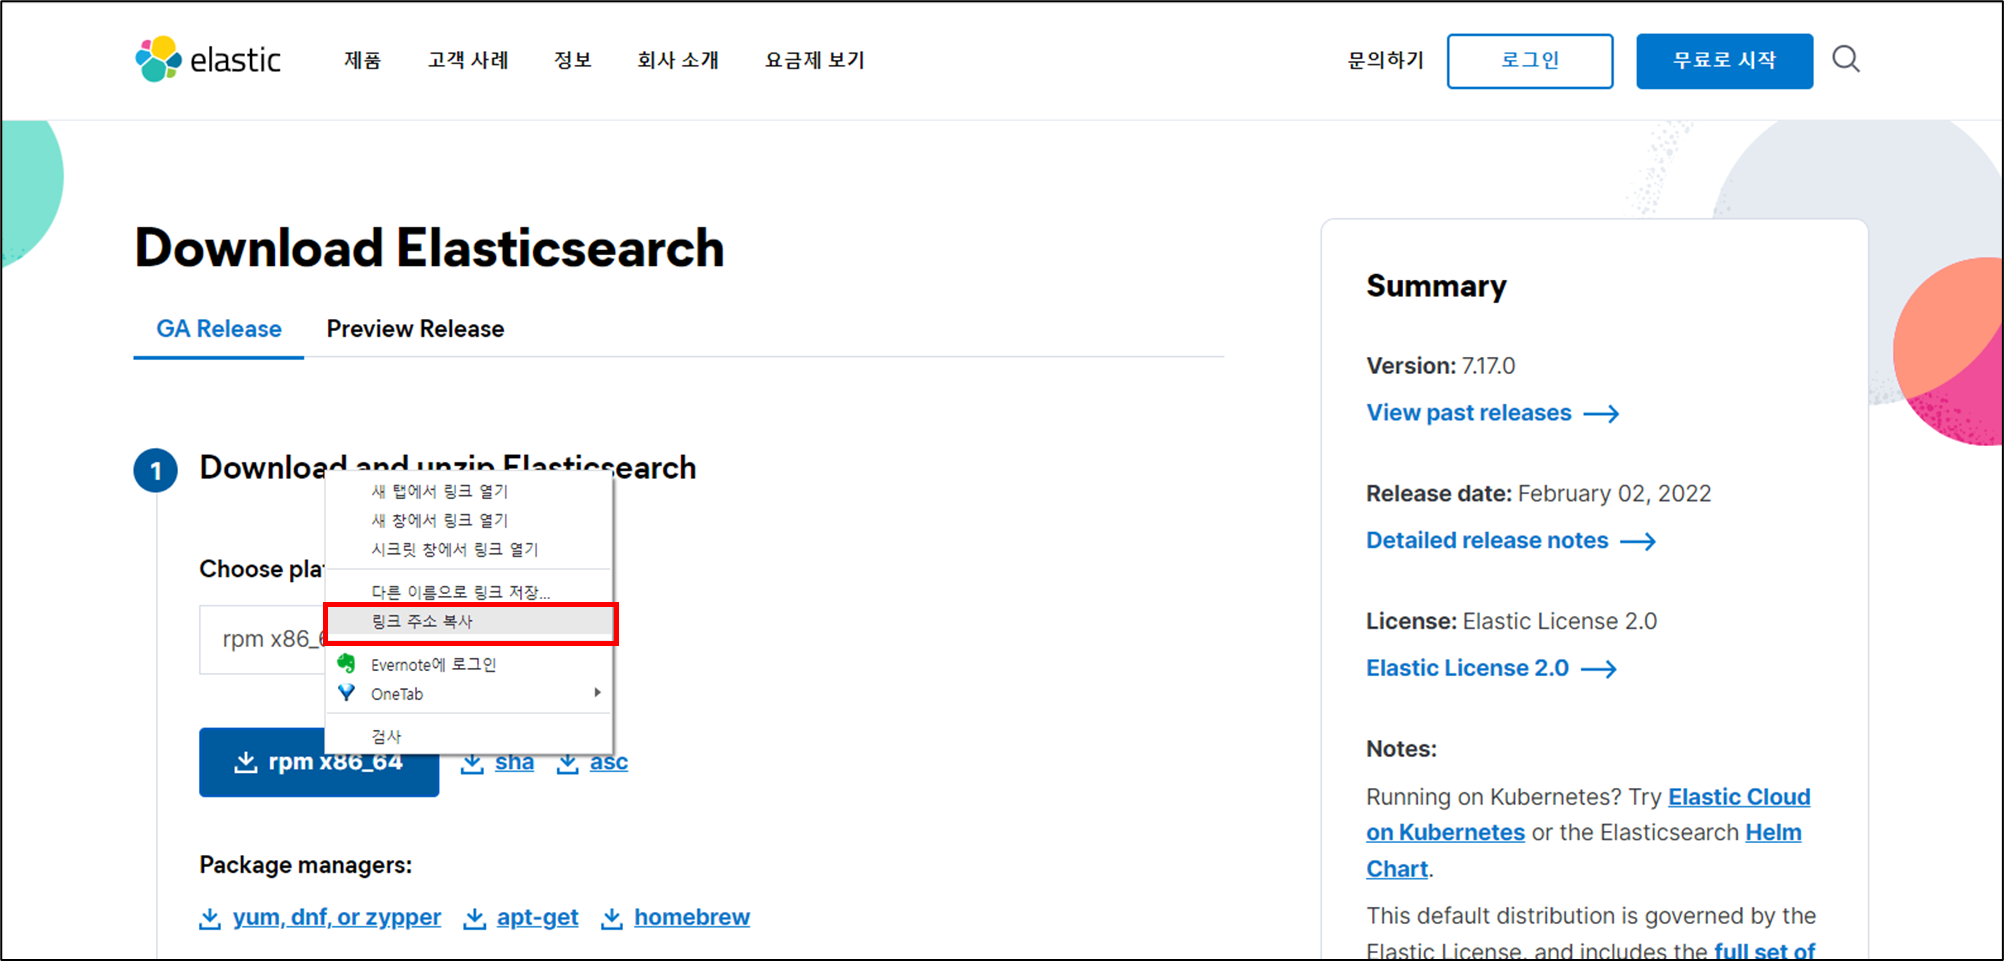Open the 요금제 보기 navigation item
Image resolution: width=2004 pixels, height=961 pixels.
tap(814, 60)
